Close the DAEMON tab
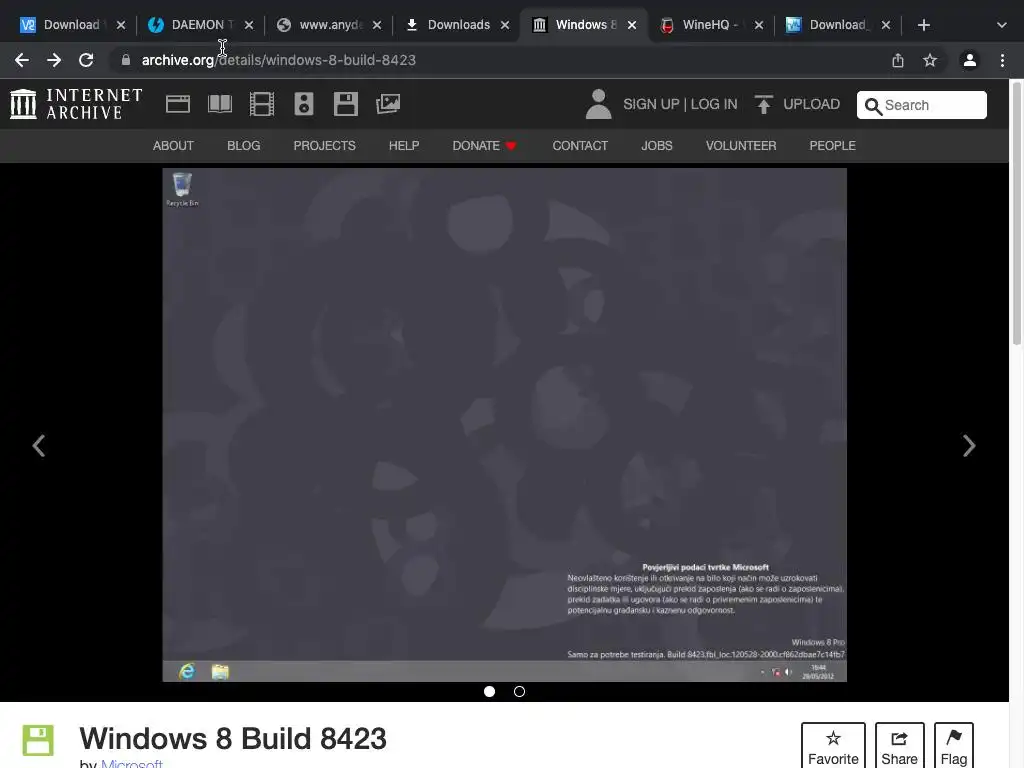This screenshot has width=1024, height=768. click(249, 25)
